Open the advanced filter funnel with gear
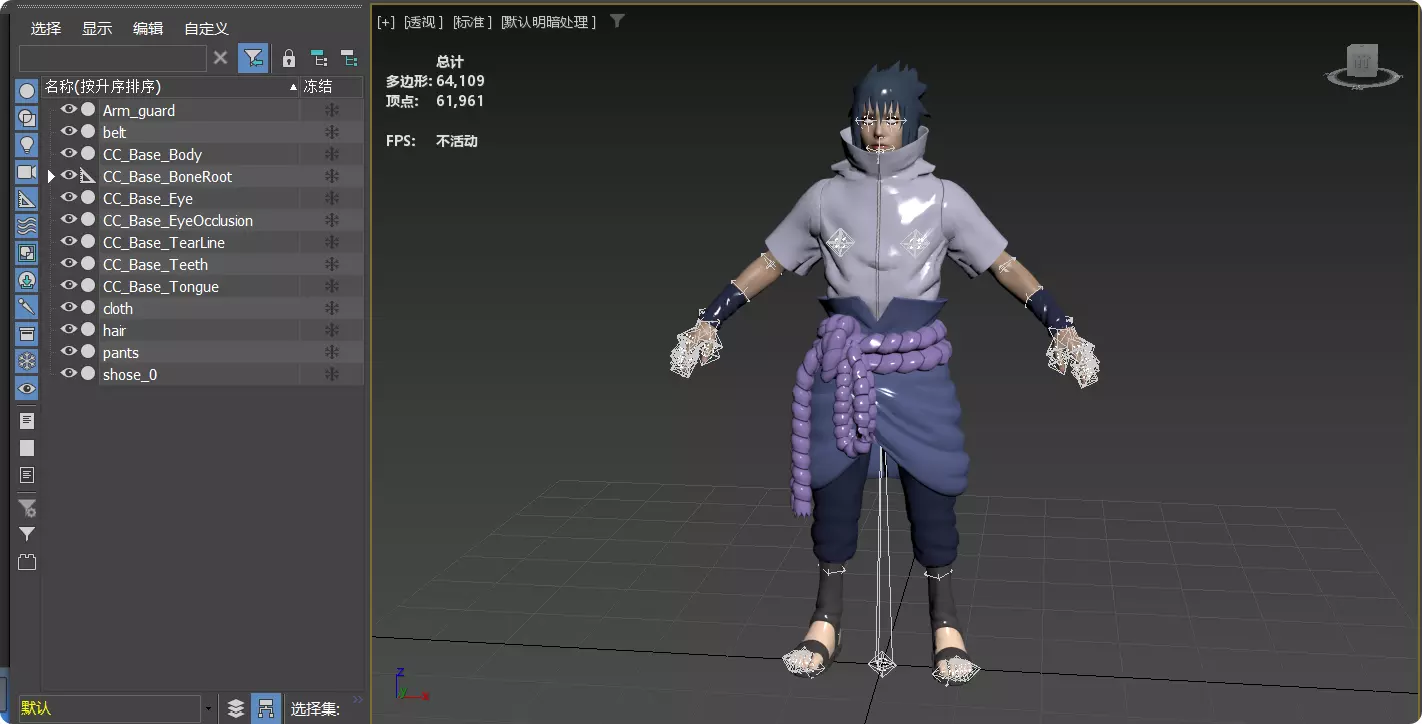This screenshot has width=1422, height=724. tap(27, 508)
